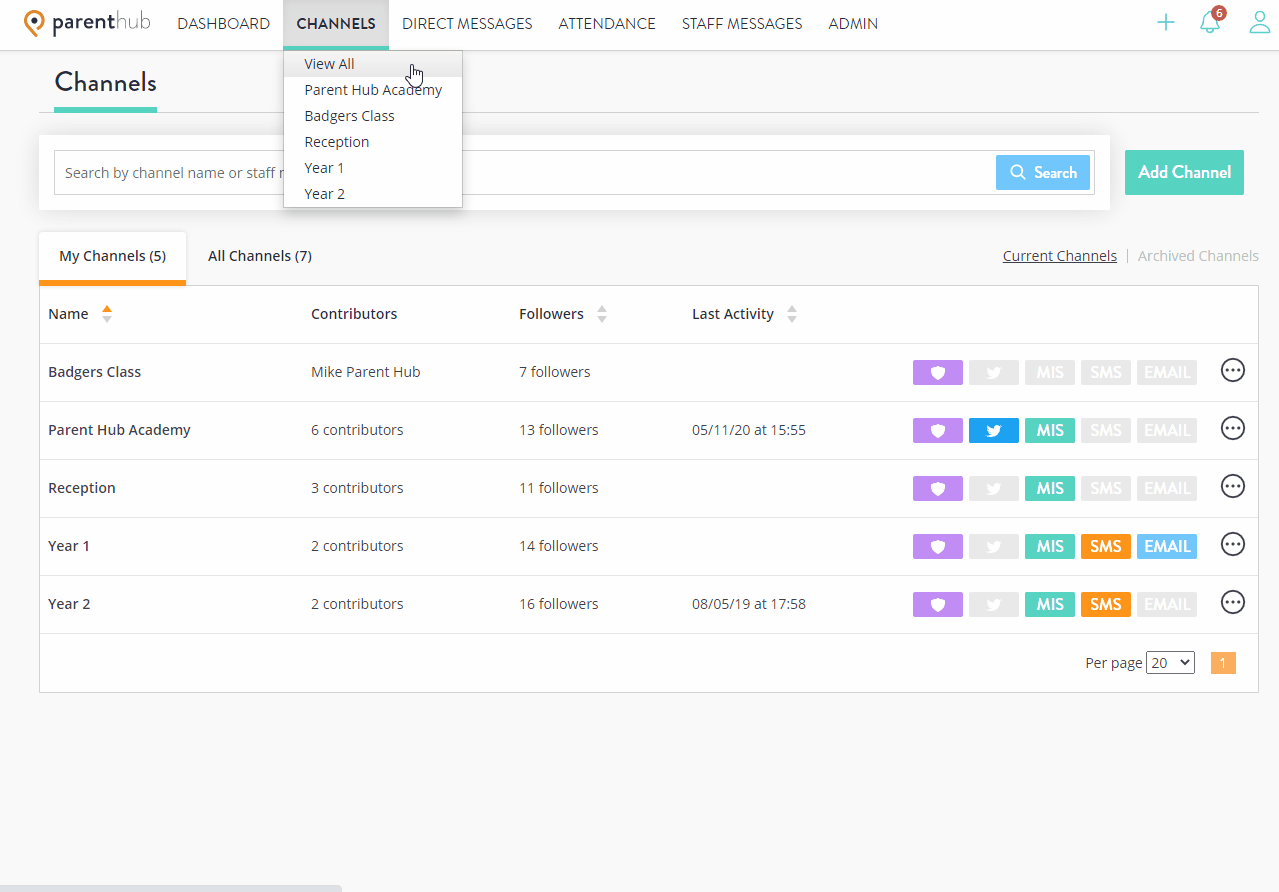Open Direct Messages navigation item
Image resolution: width=1279 pixels, height=892 pixels.
[467, 24]
